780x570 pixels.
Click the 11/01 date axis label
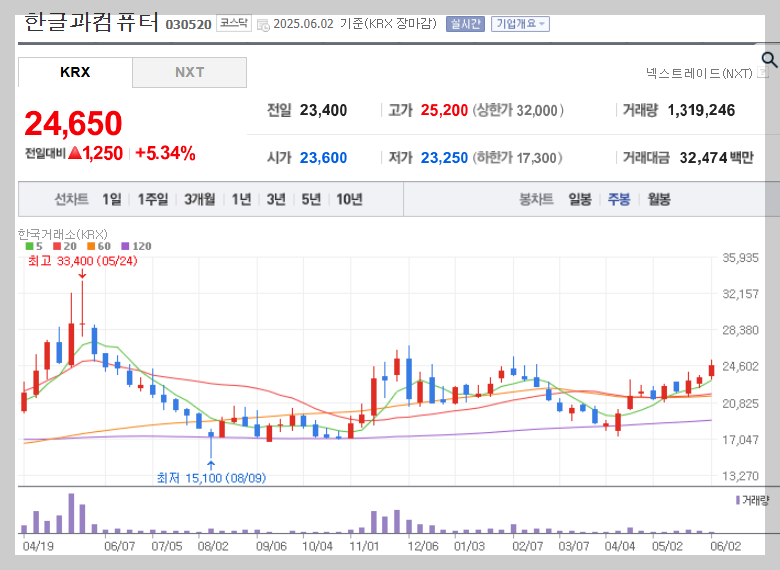(365, 546)
